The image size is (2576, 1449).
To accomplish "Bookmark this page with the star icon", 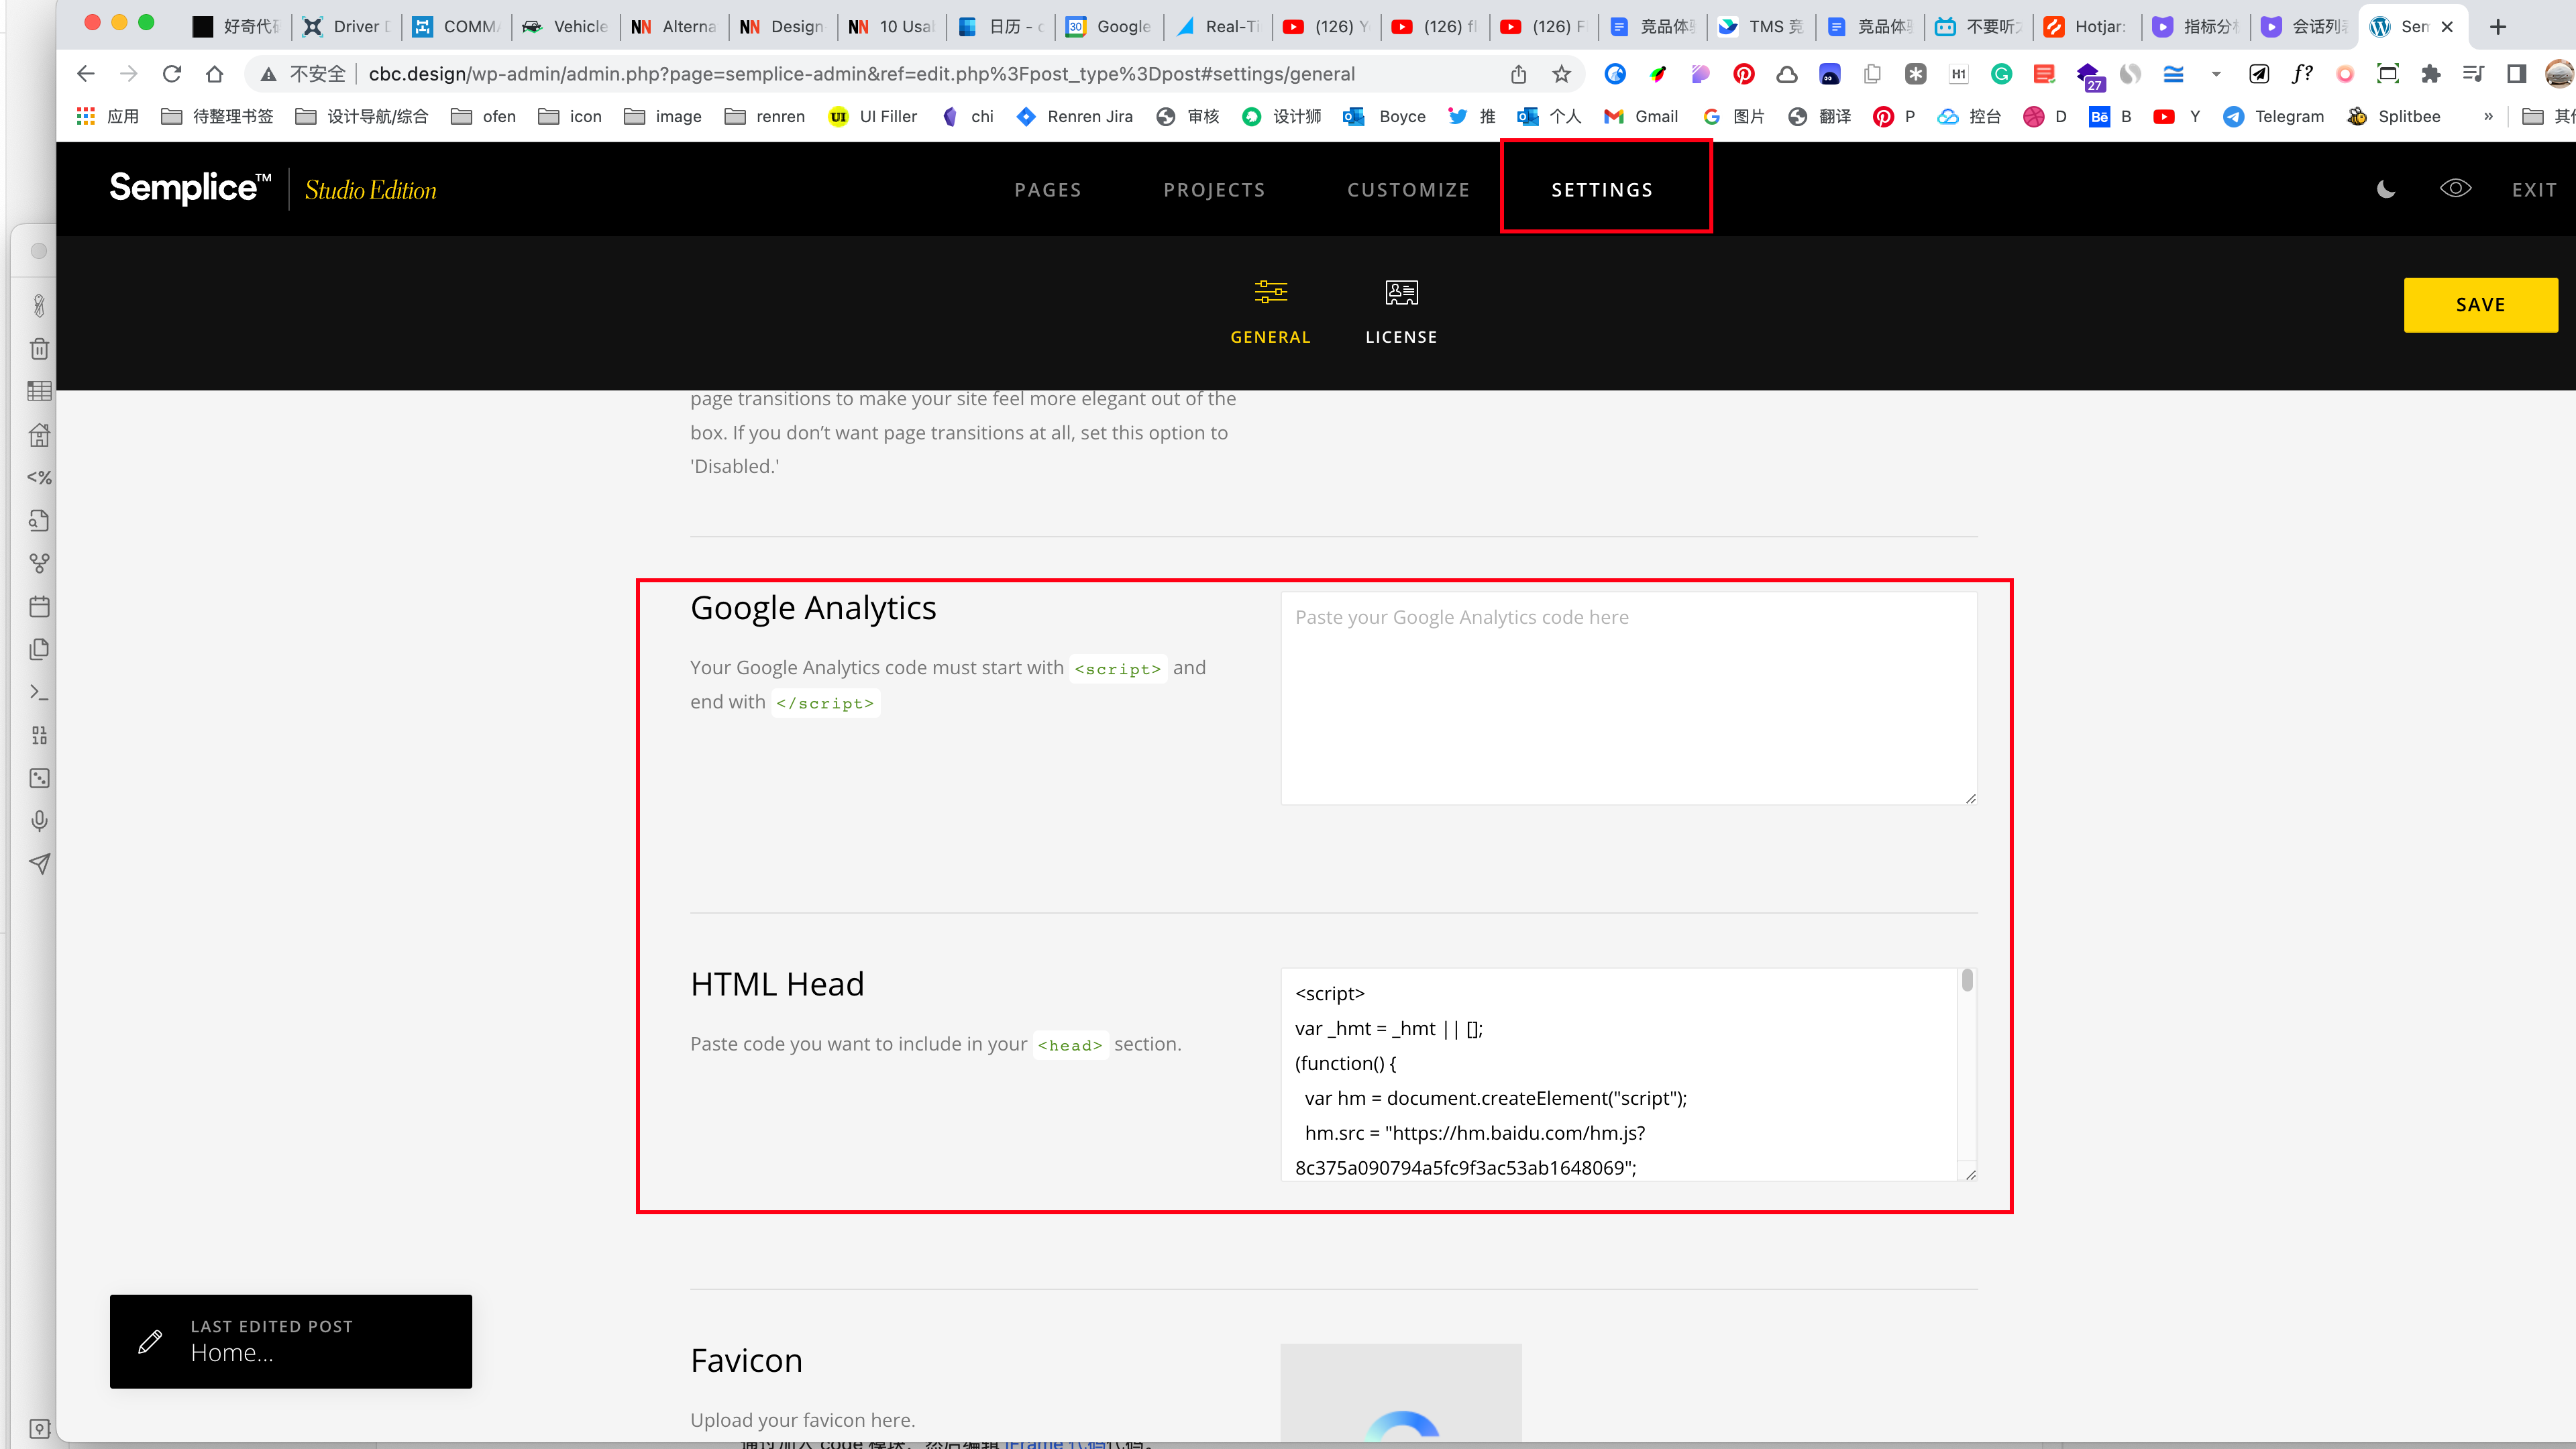I will [1561, 74].
